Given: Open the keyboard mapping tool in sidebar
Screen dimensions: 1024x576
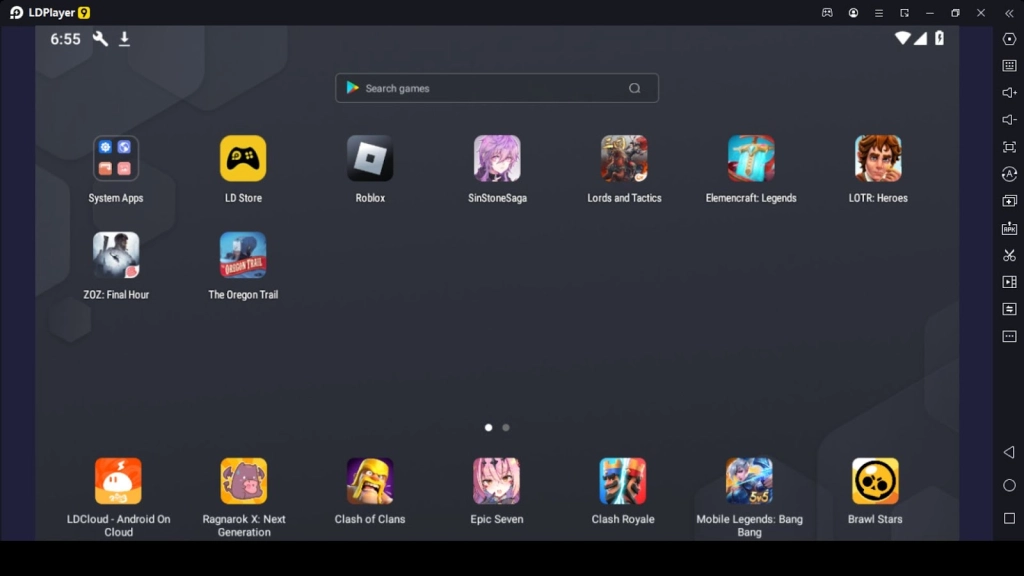Looking at the screenshot, I should tap(1009, 66).
